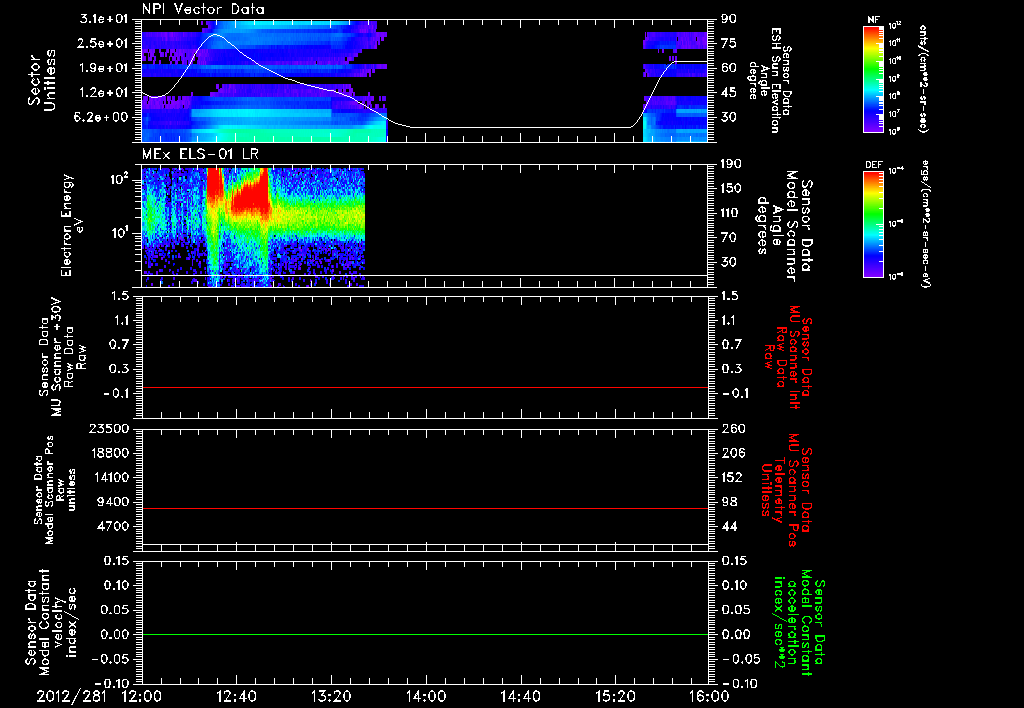Click the red MU Scanner Pos Telemetry label

pyautogui.click(x=788, y=490)
